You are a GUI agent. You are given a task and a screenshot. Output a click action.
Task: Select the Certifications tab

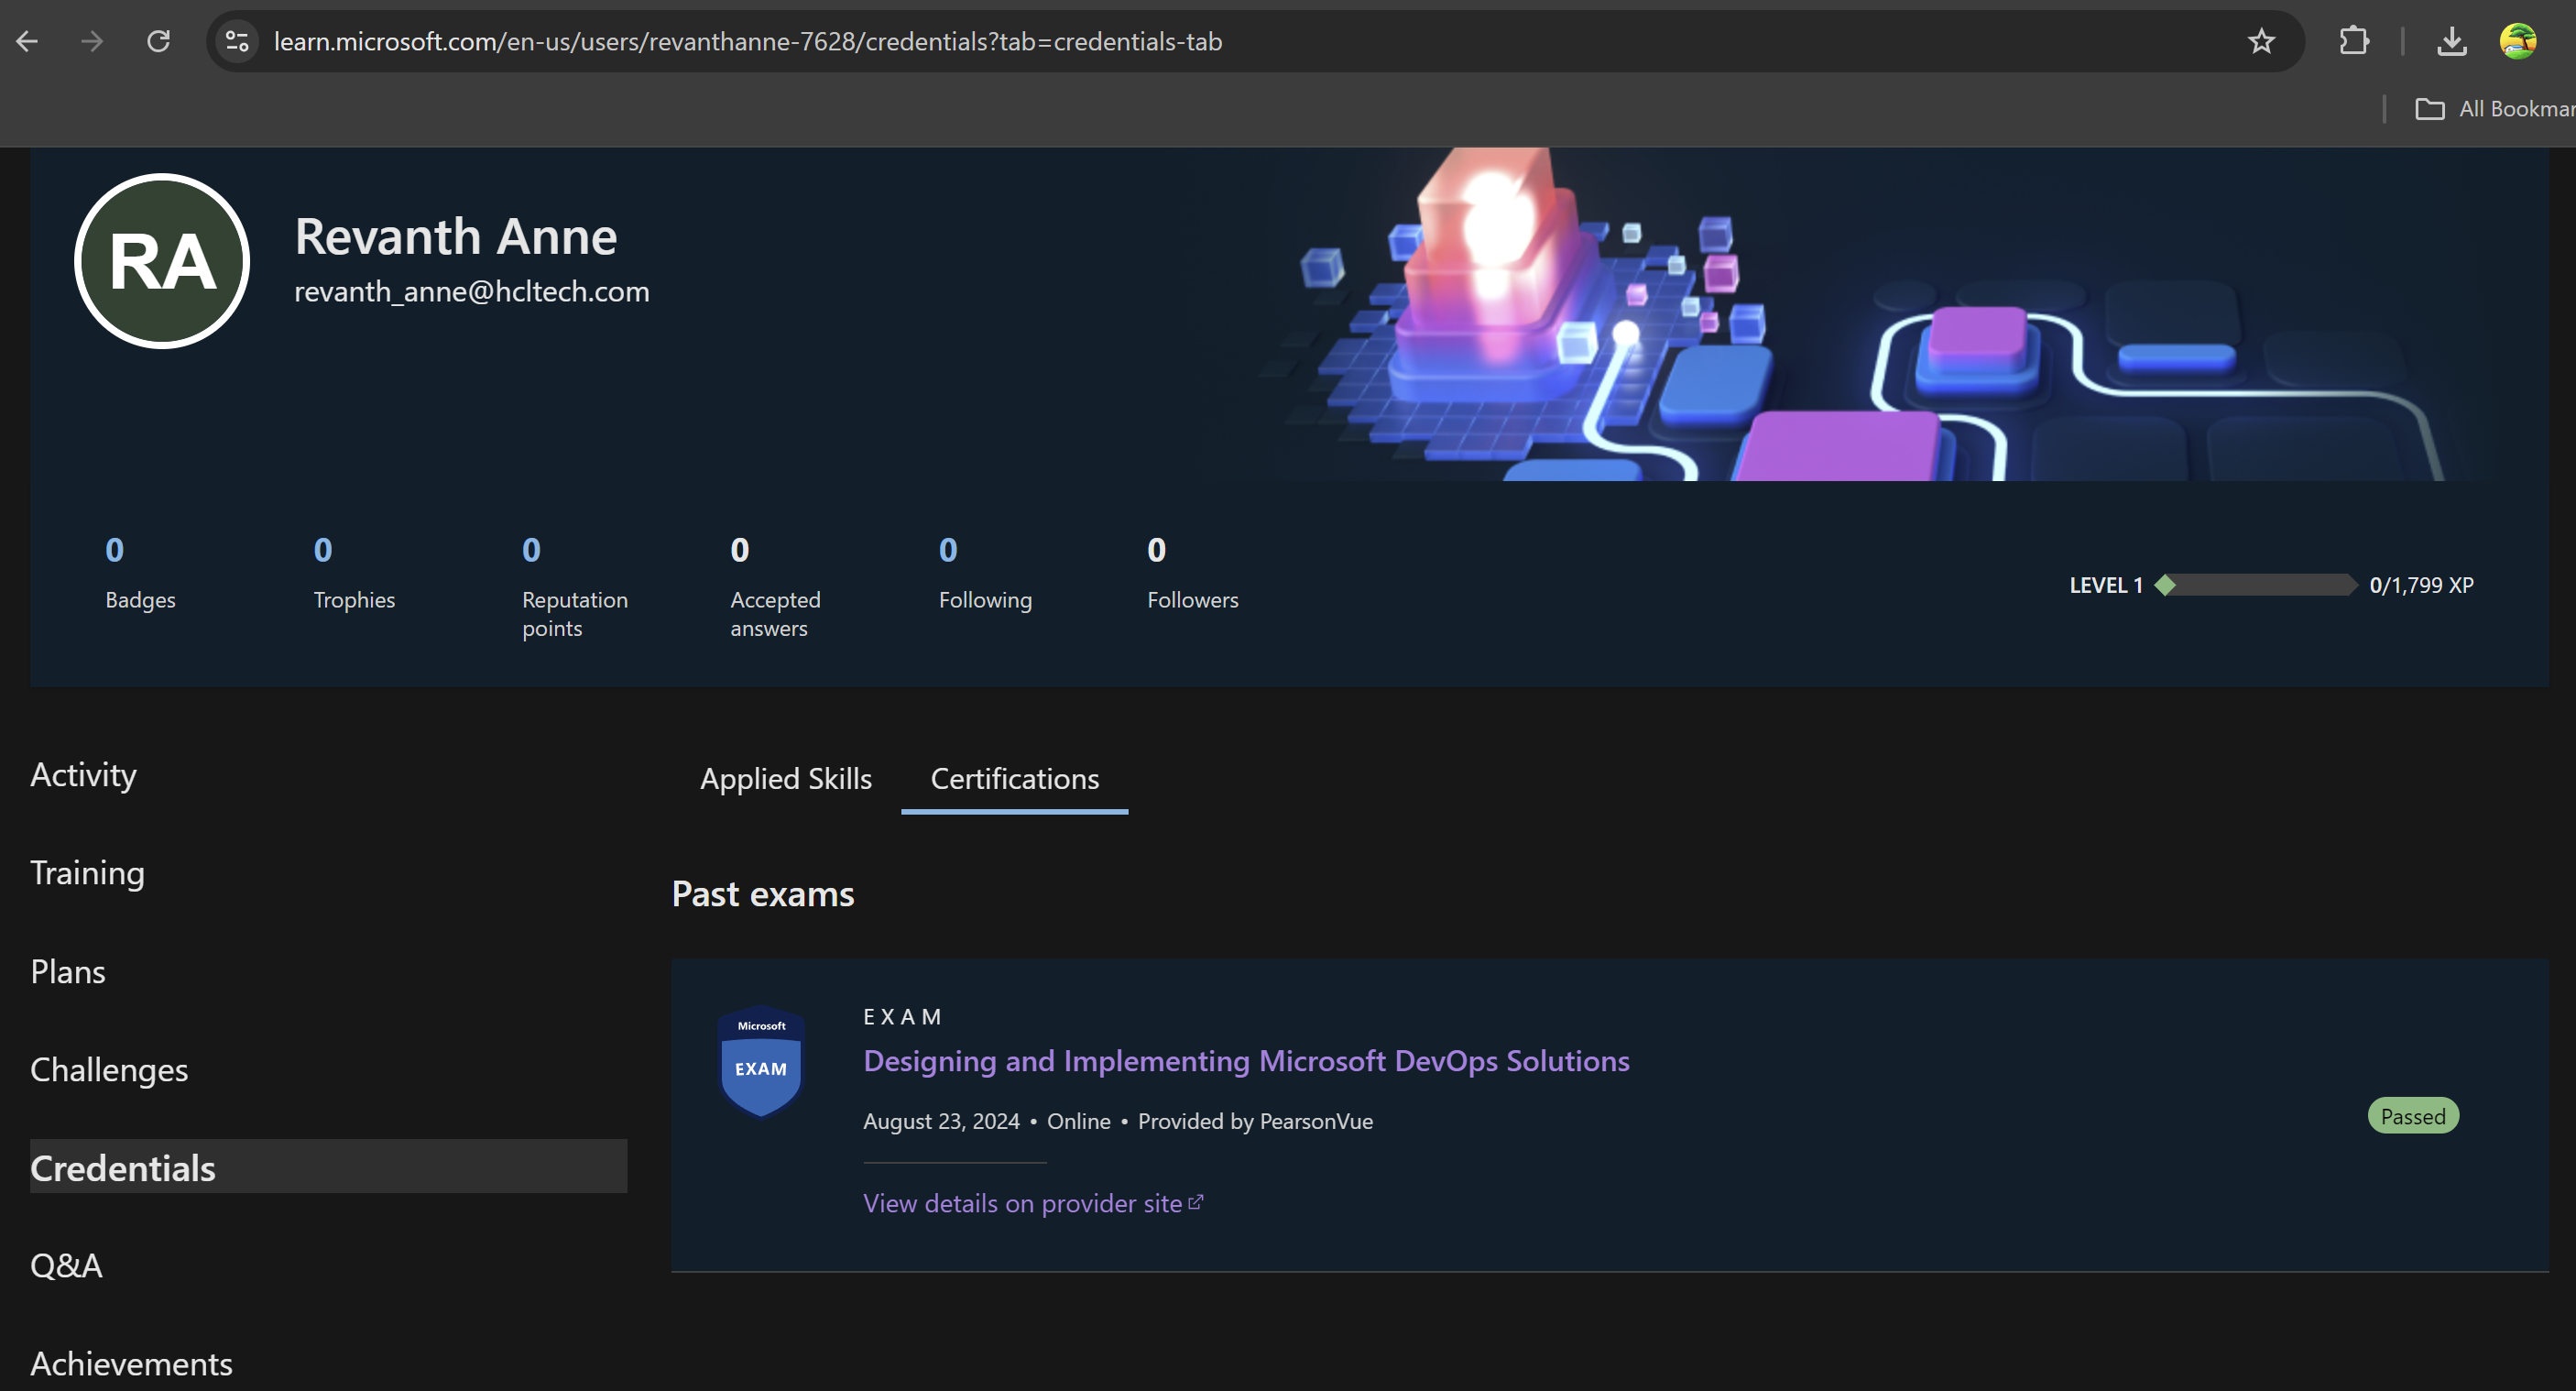1014,778
